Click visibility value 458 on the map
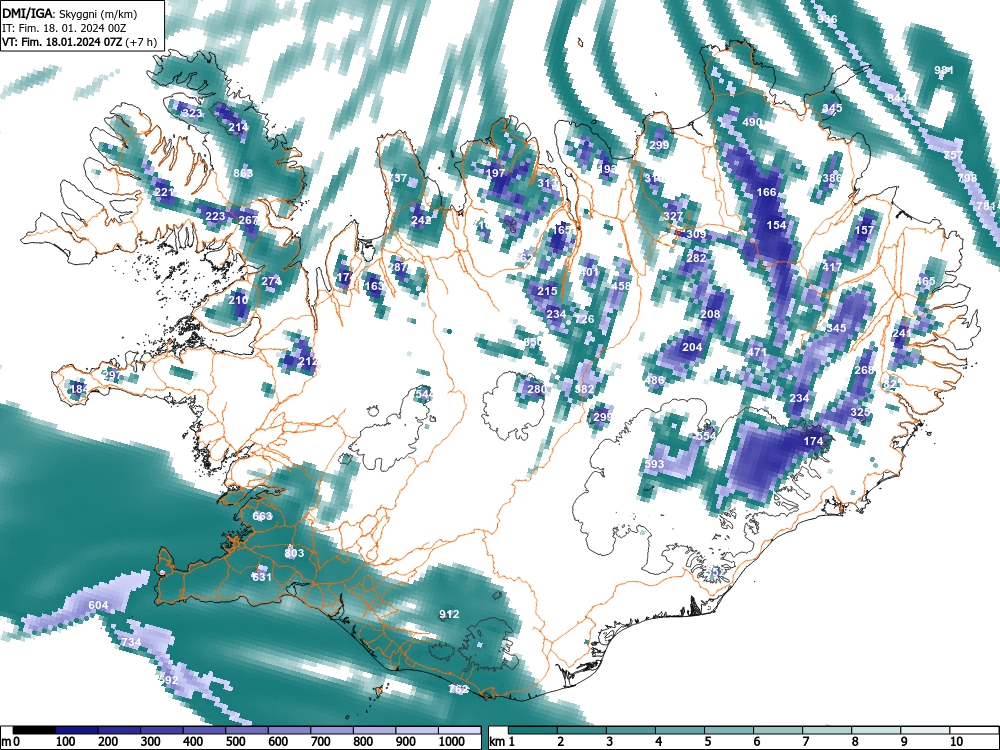This screenshot has width=1000, height=750. (x=621, y=286)
